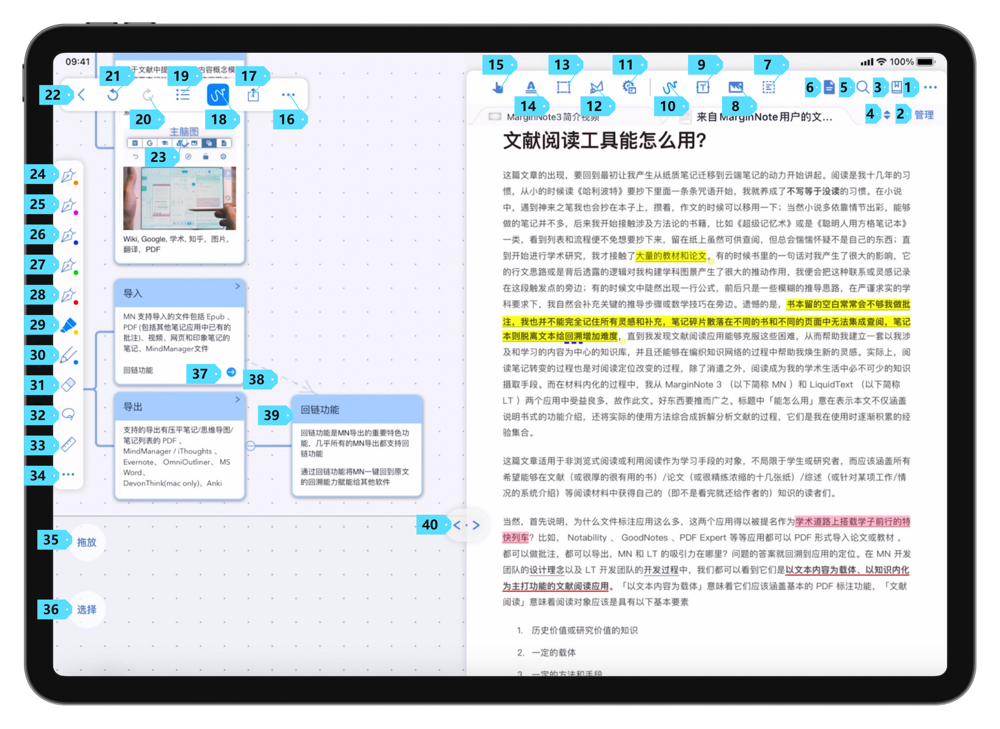The width and height of the screenshot is (1000, 729).
Task: Select the image insert tool
Action: [736, 87]
